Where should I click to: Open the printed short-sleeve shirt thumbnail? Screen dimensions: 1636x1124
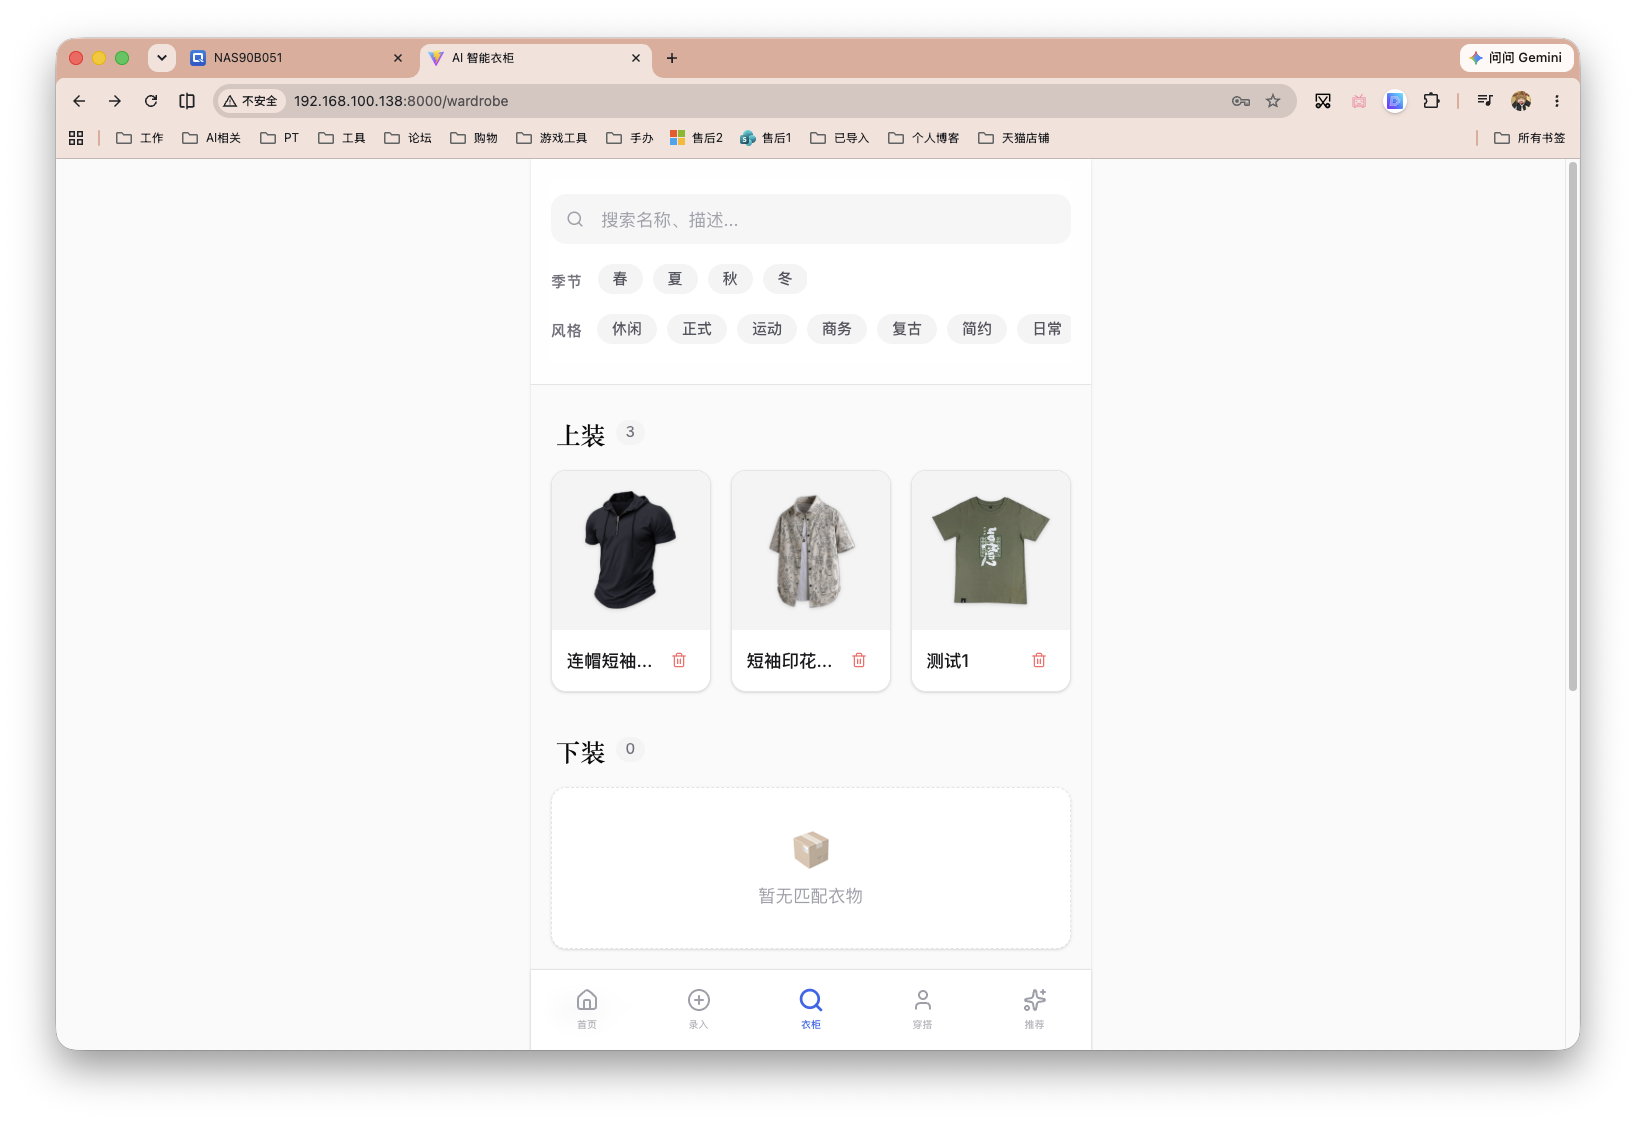pos(811,550)
